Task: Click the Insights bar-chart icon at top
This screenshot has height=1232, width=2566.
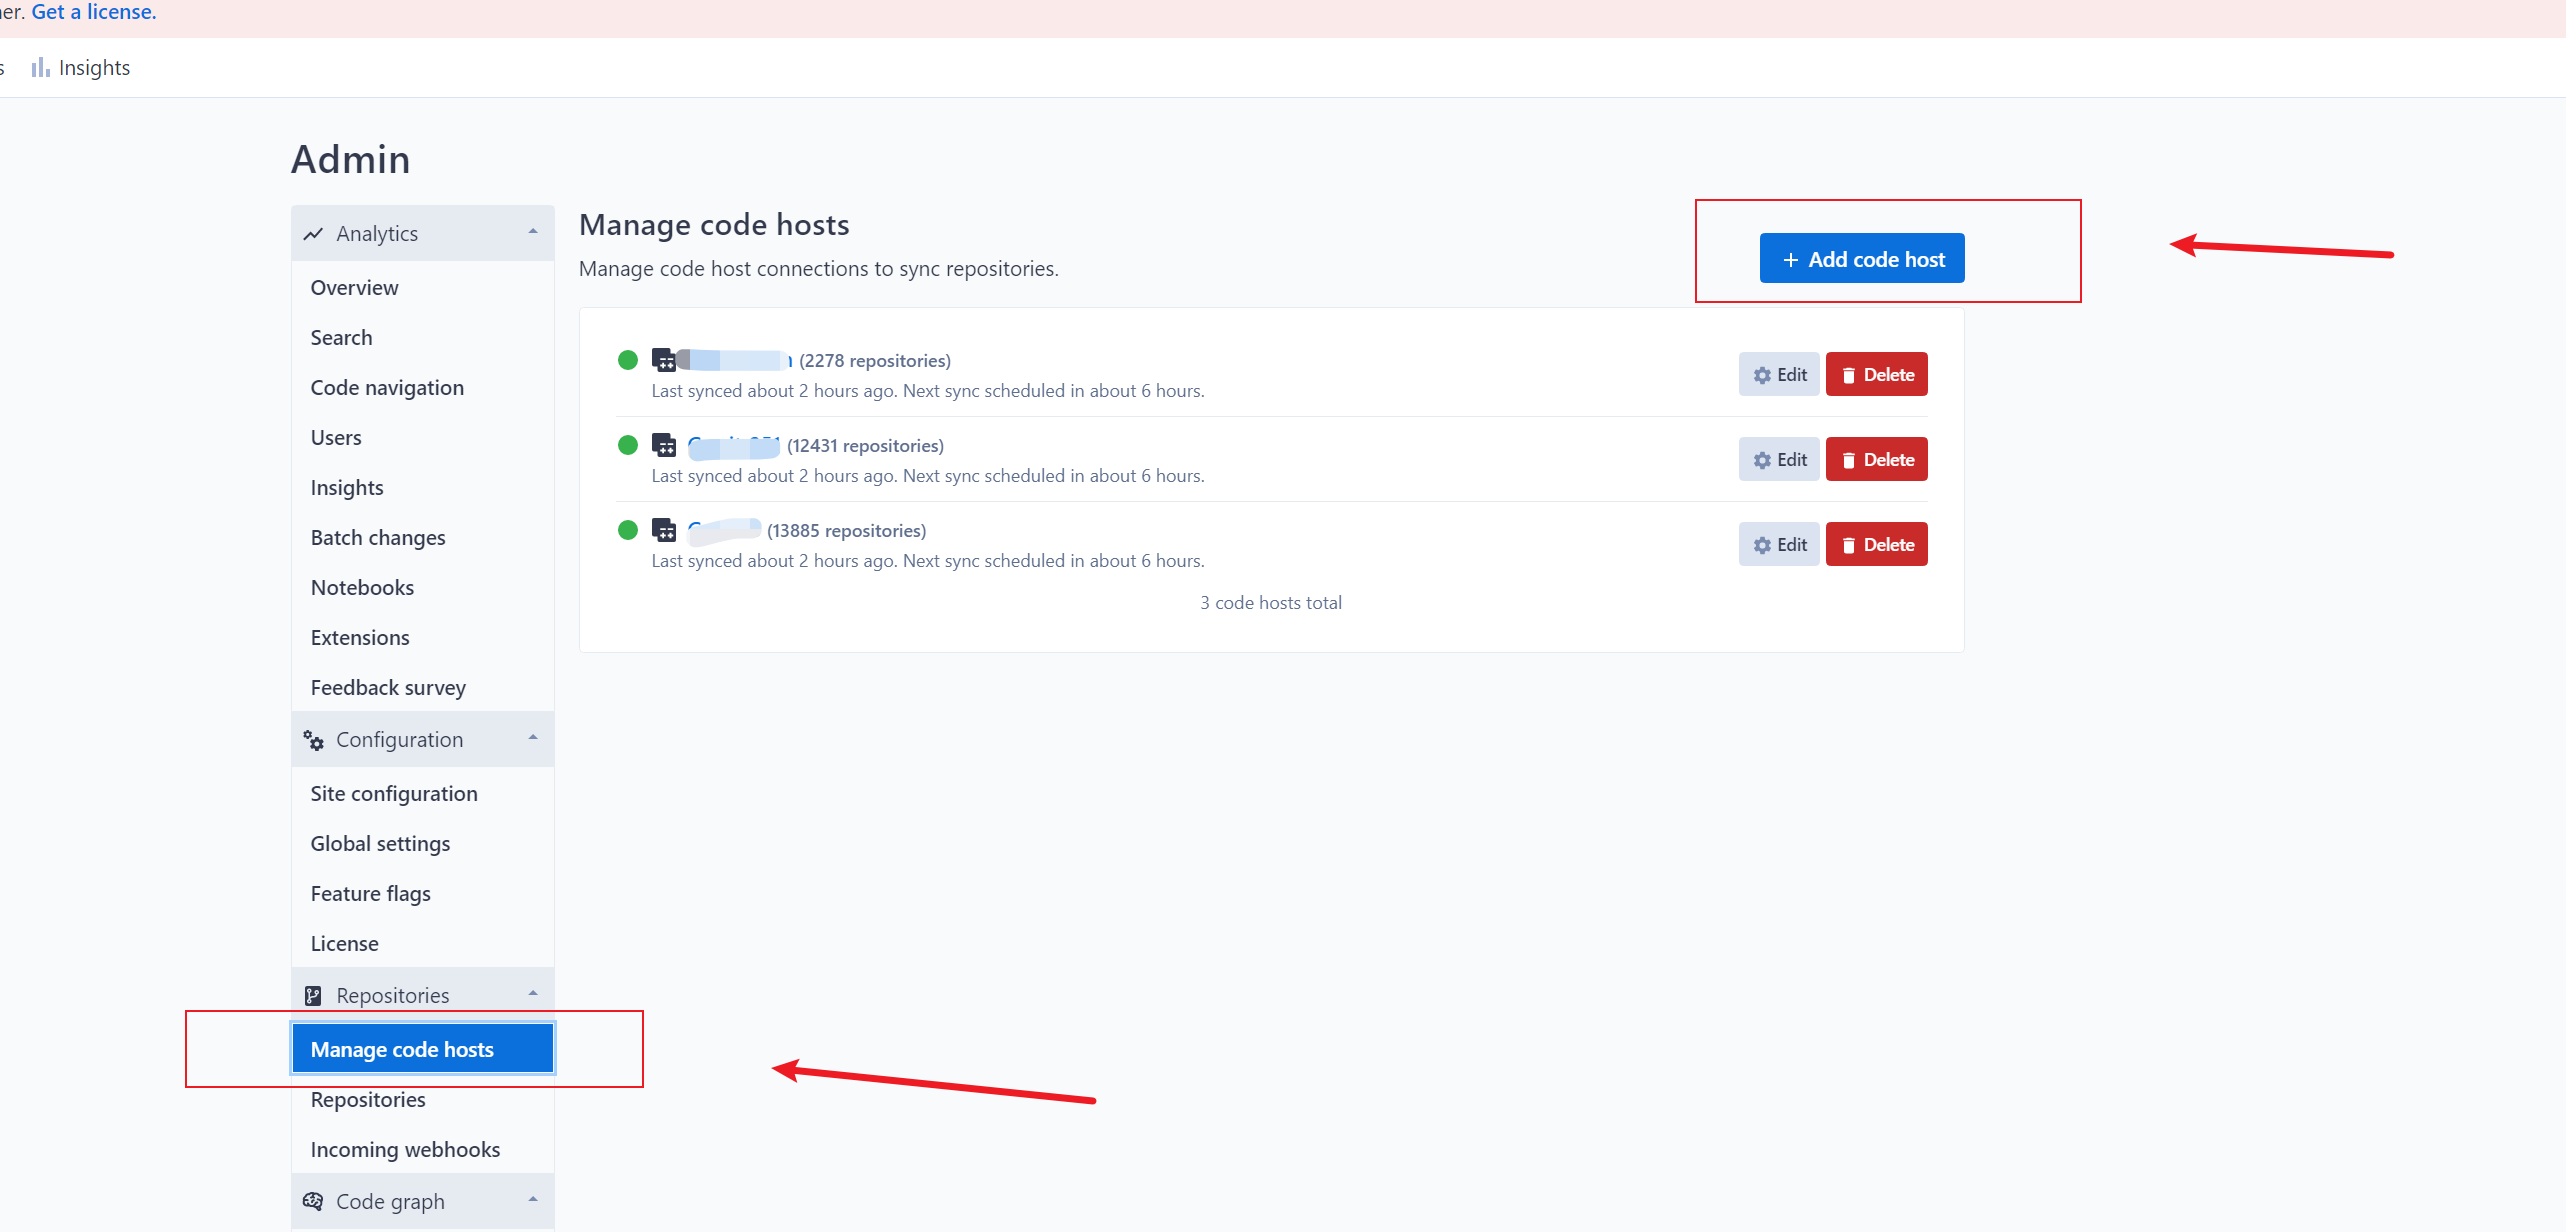Action: point(40,67)
